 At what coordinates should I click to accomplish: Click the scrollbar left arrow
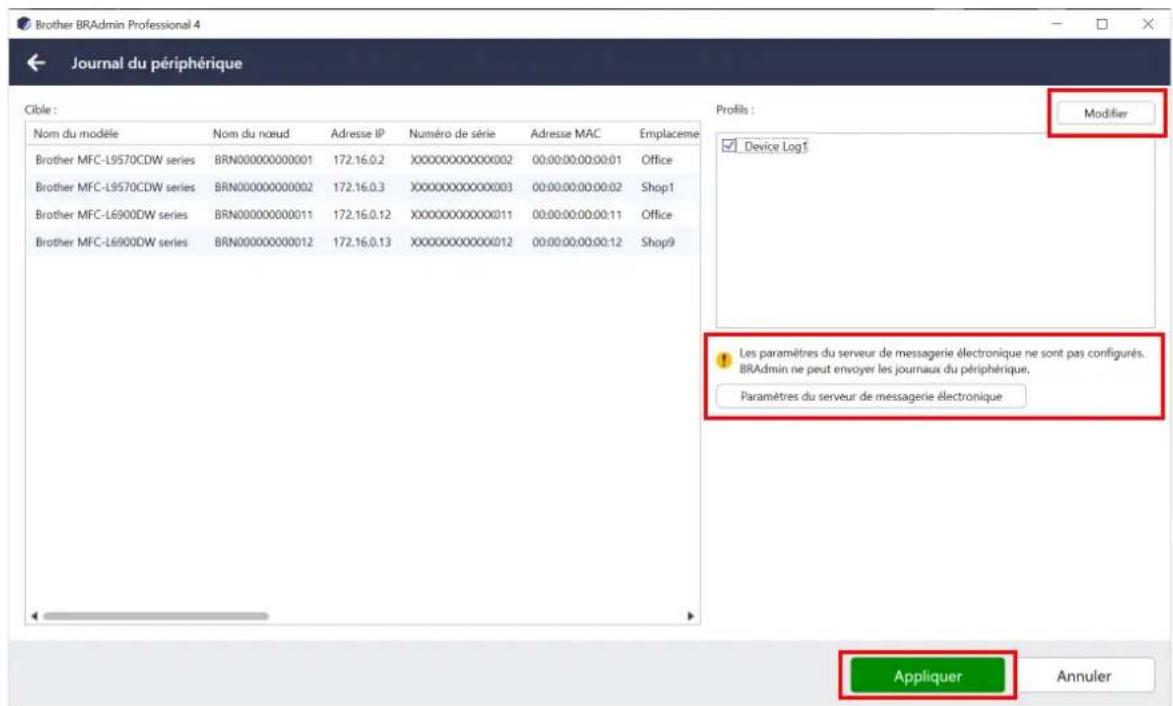pyautogui.click(x=34, y=616)
